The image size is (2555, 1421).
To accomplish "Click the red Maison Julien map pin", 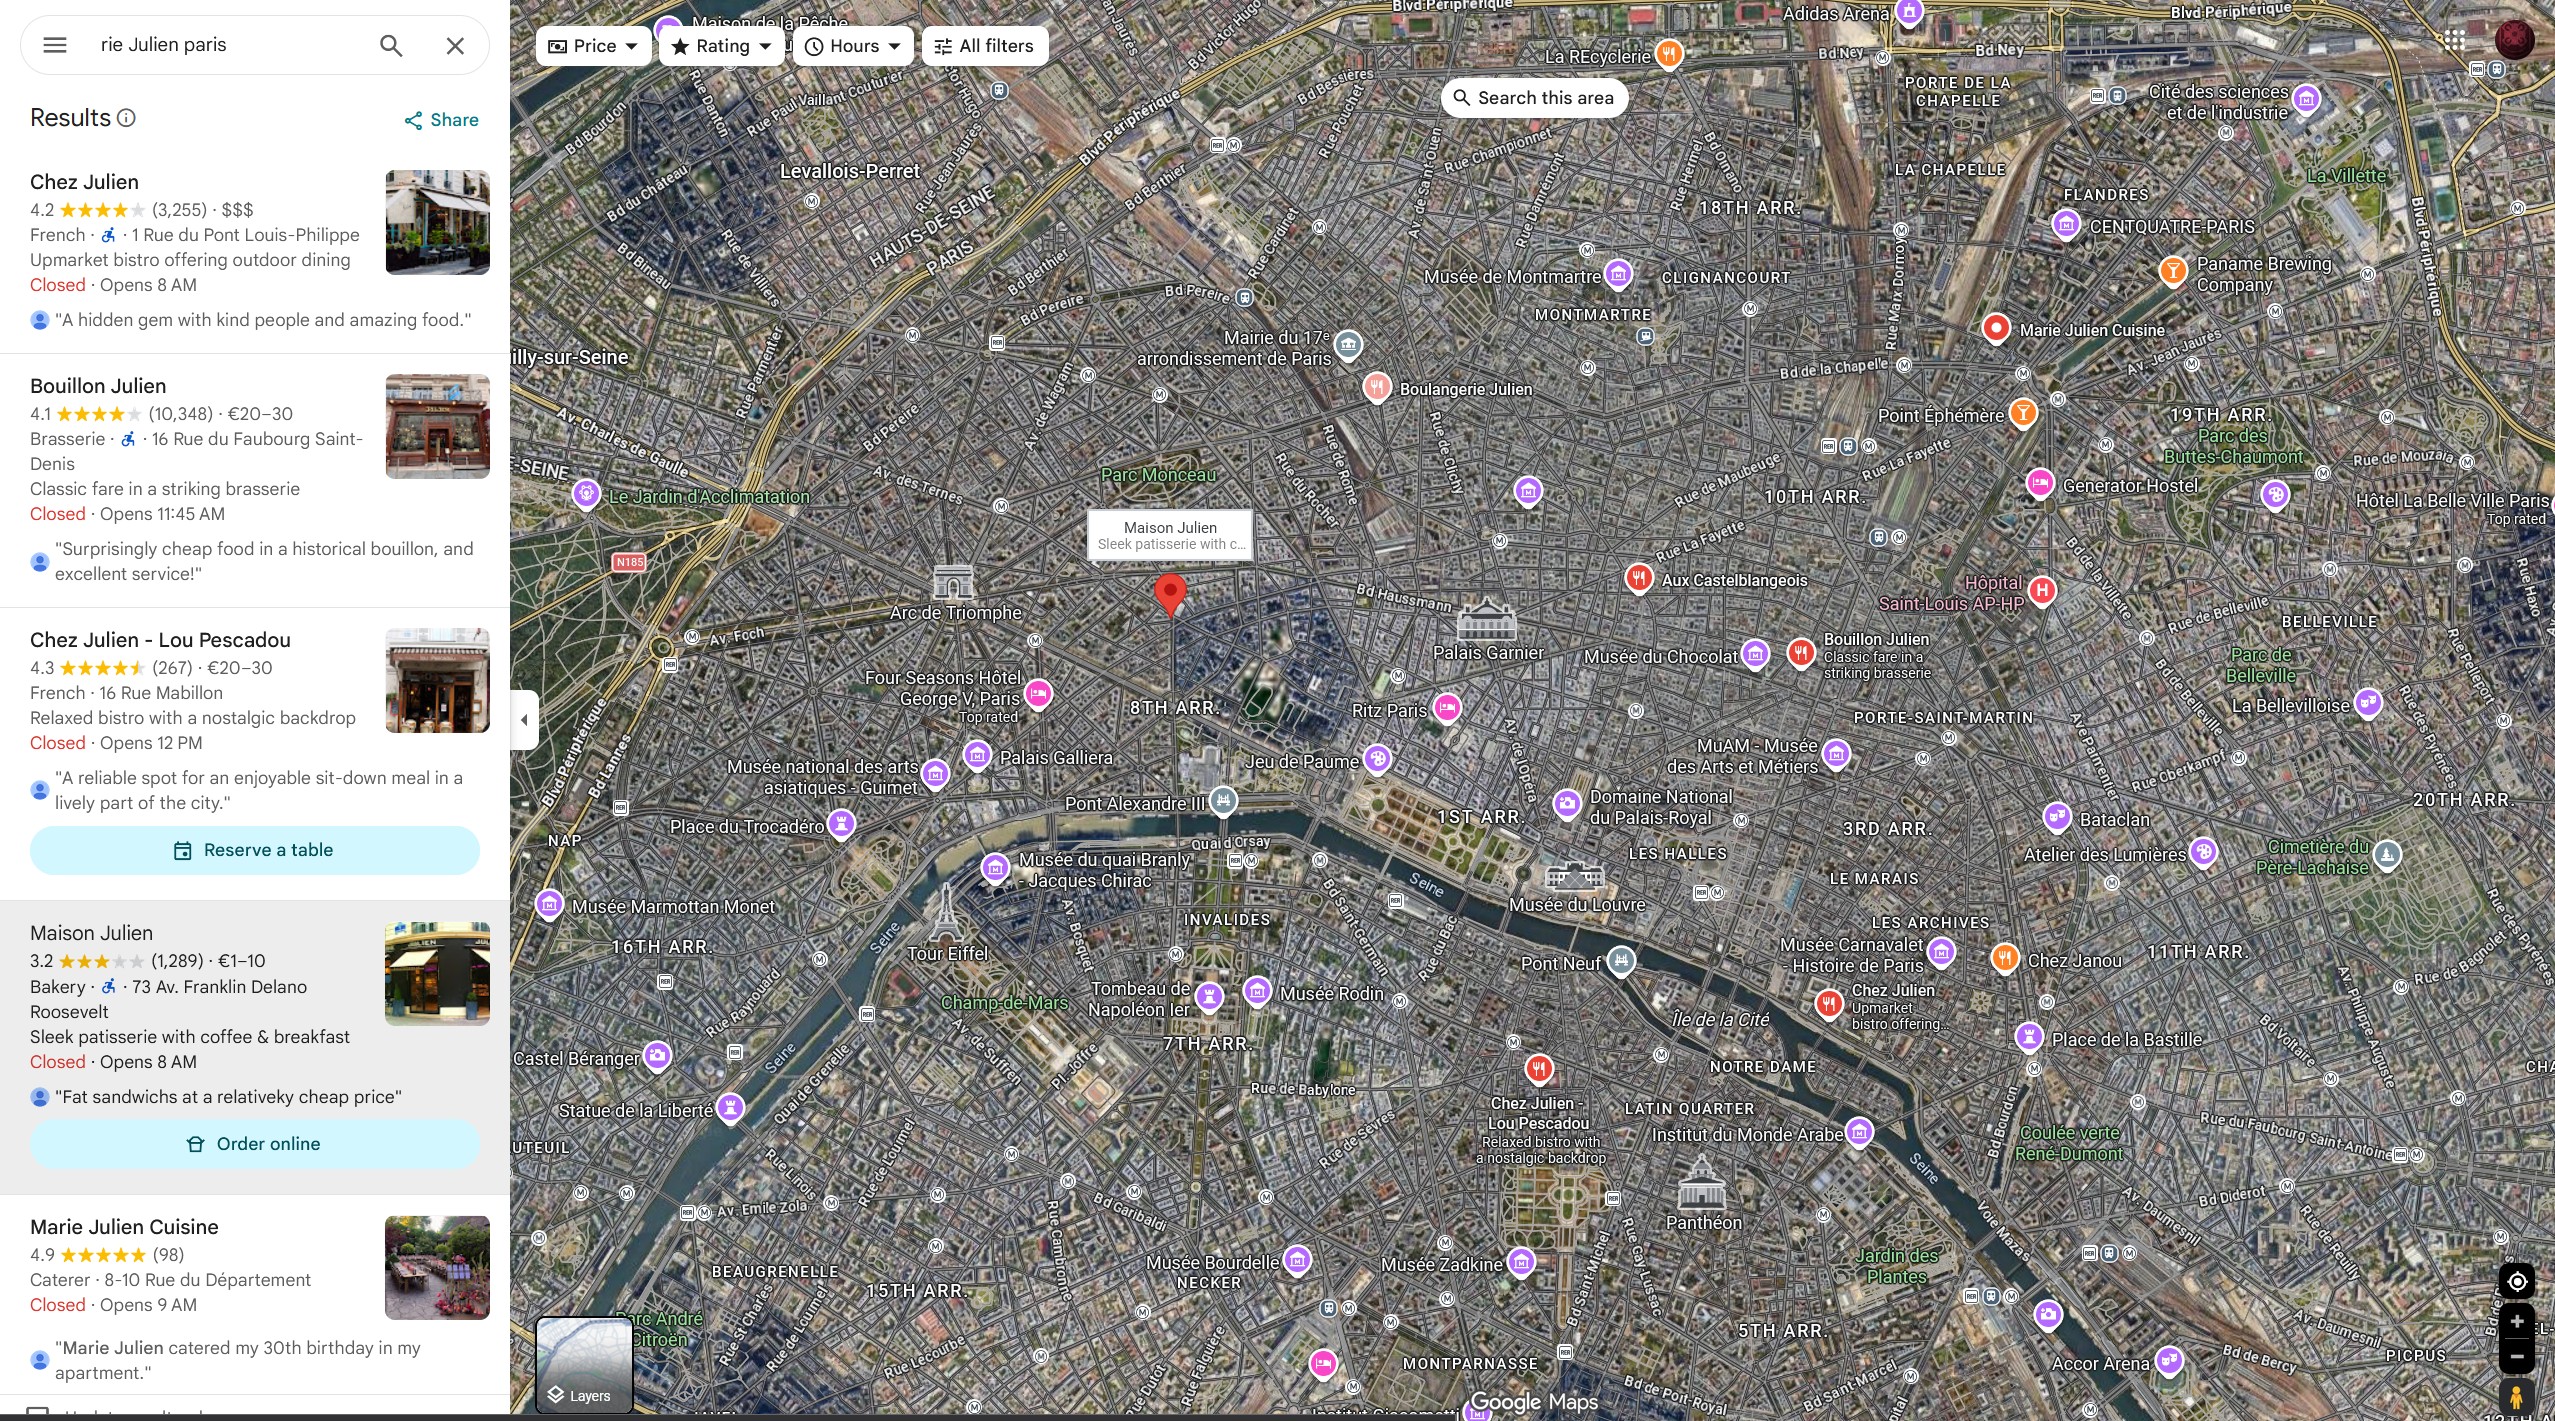I will point(1170,594).
